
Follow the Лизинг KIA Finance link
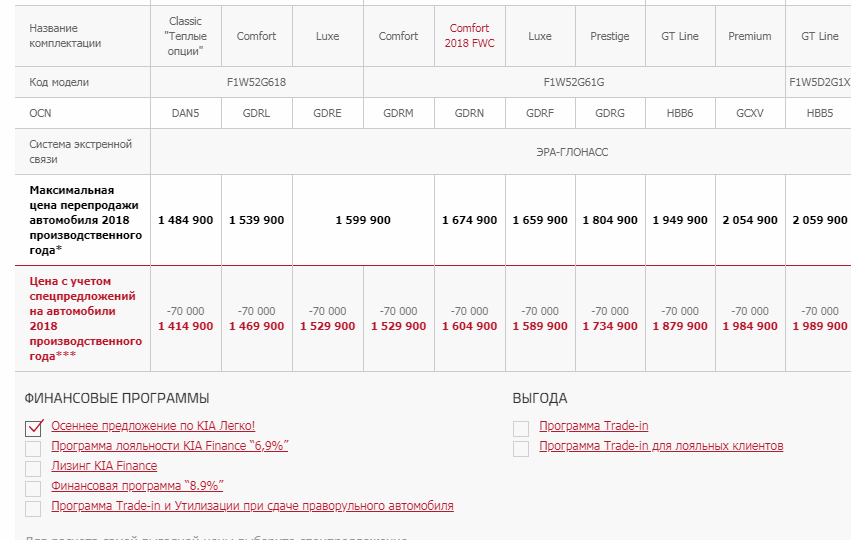click(x=104, y=466)
